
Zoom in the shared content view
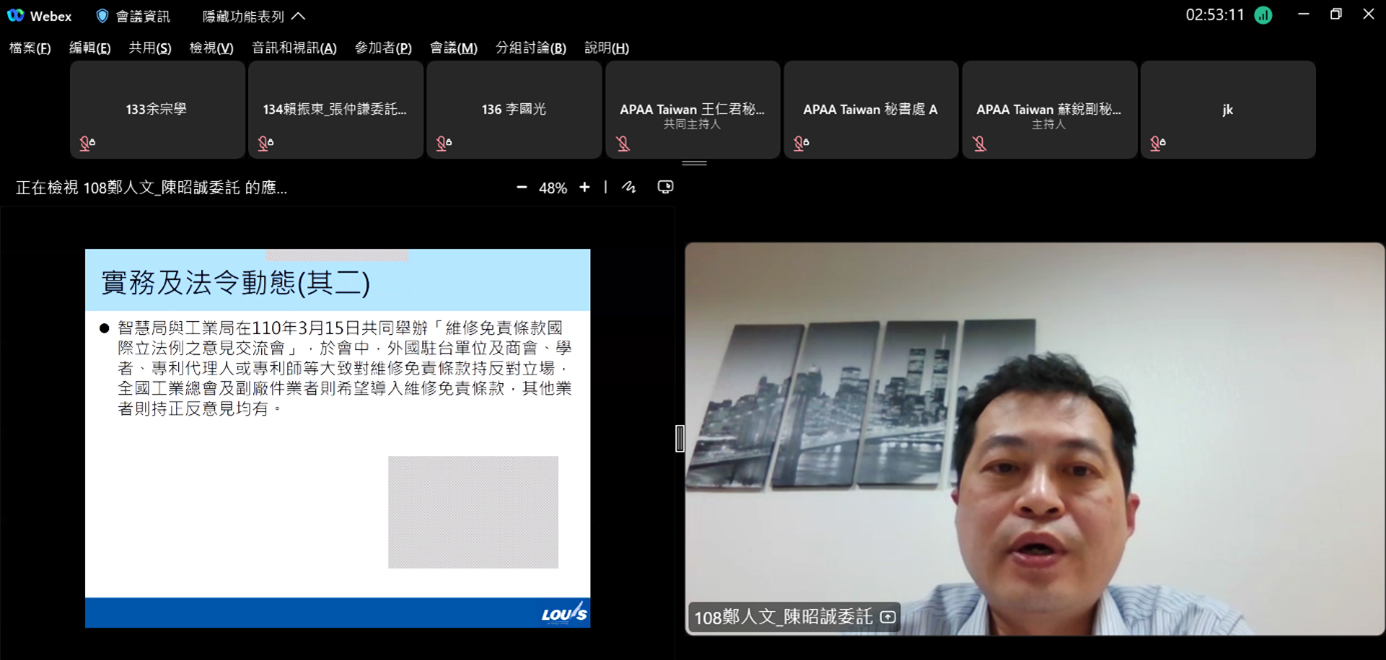pos(584,187)
